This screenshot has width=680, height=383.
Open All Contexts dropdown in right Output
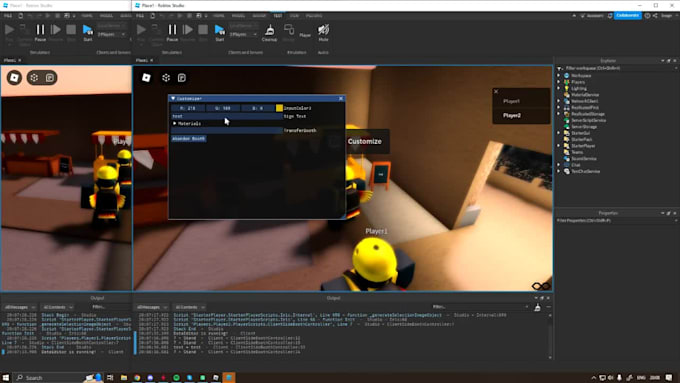click(190, 307)
